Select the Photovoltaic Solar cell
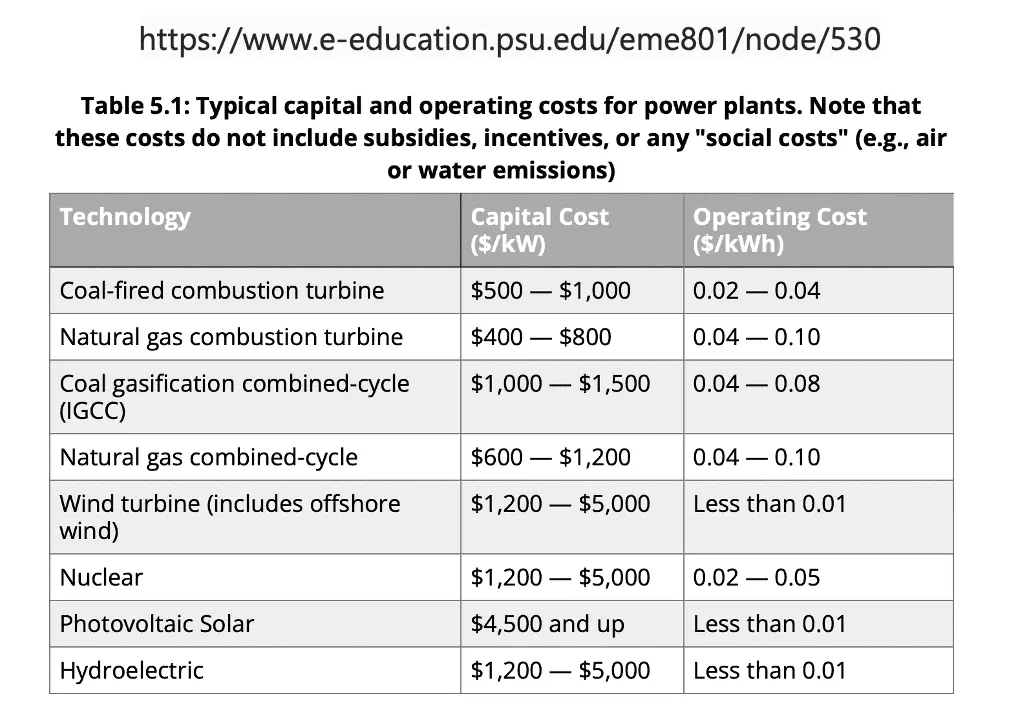 point(157,624)
